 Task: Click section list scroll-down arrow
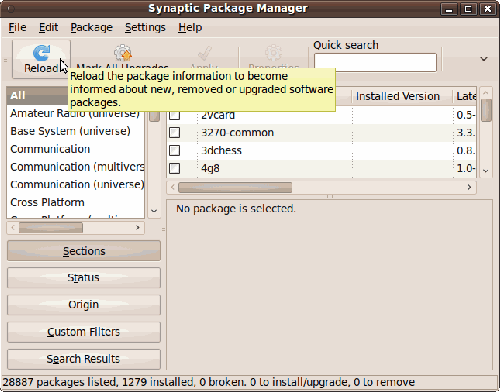pos(154,211)
